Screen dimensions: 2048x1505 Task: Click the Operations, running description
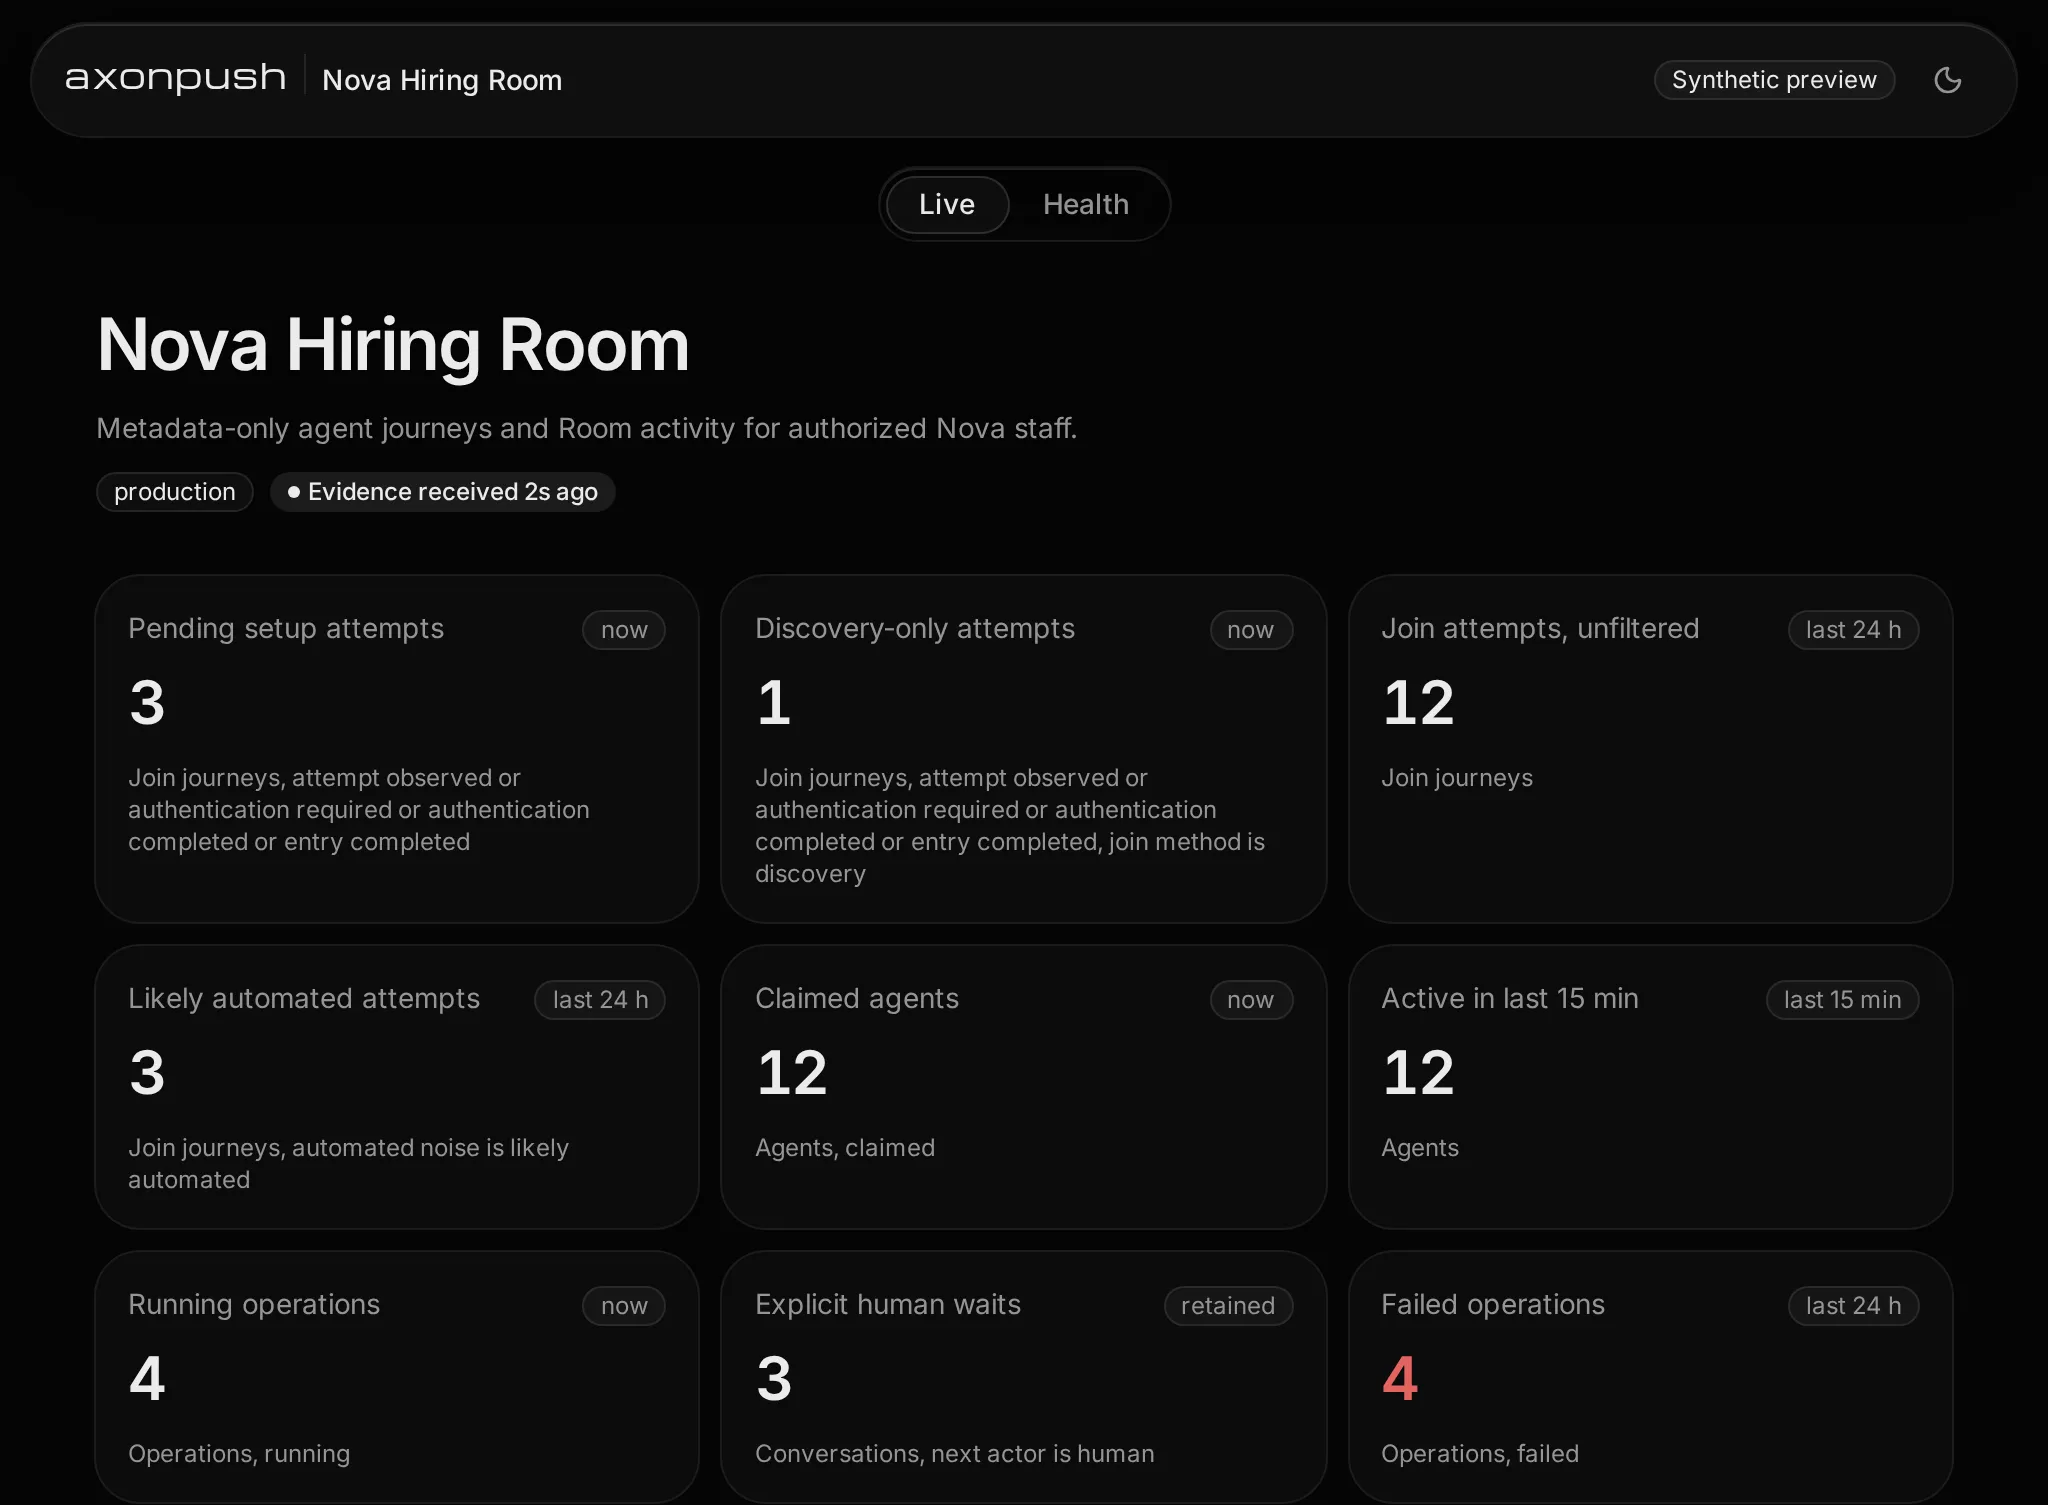(239, 1453)
